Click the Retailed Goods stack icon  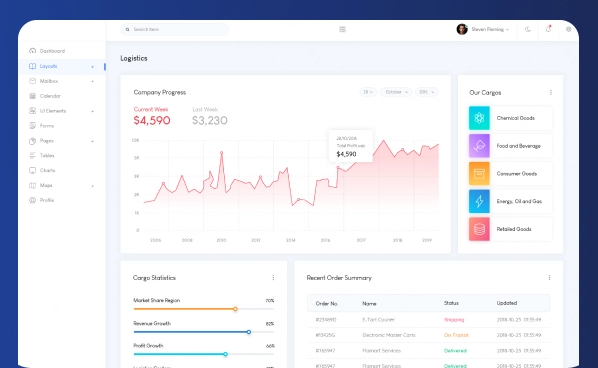[x=479, y=229]
